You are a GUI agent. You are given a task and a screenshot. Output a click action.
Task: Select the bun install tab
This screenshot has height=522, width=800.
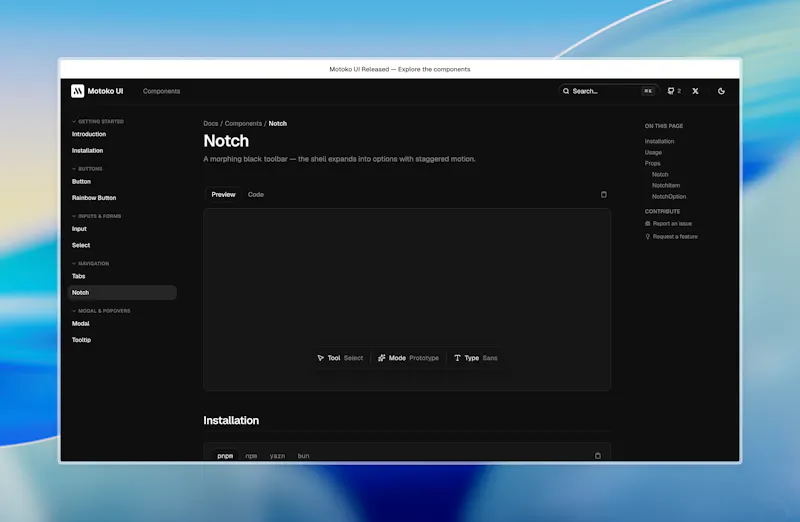point(304,456)
